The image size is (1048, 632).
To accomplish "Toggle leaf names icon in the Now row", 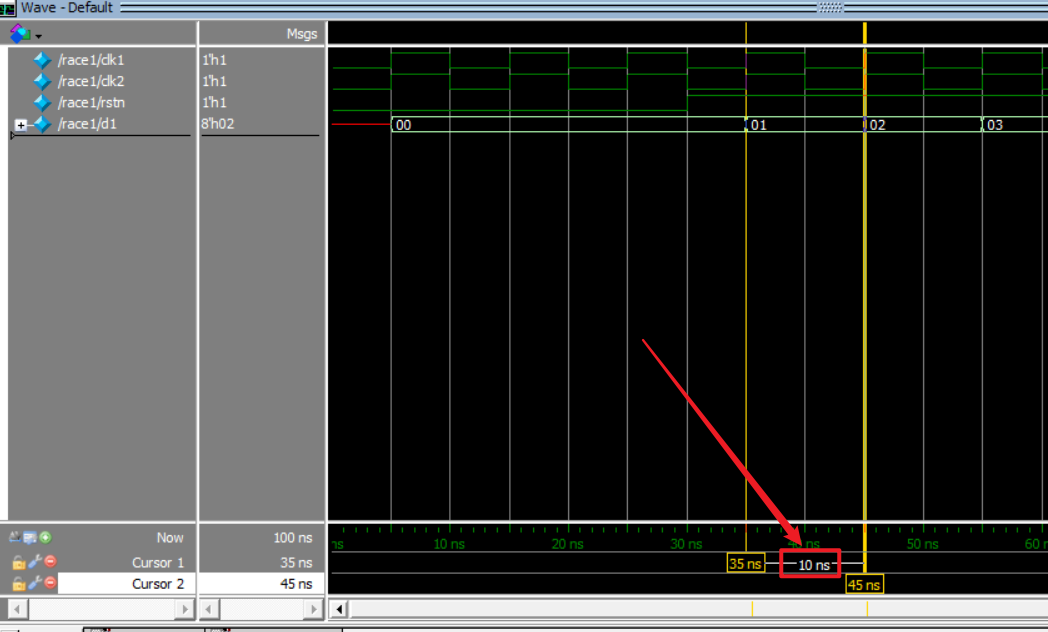I will (15, 537).
